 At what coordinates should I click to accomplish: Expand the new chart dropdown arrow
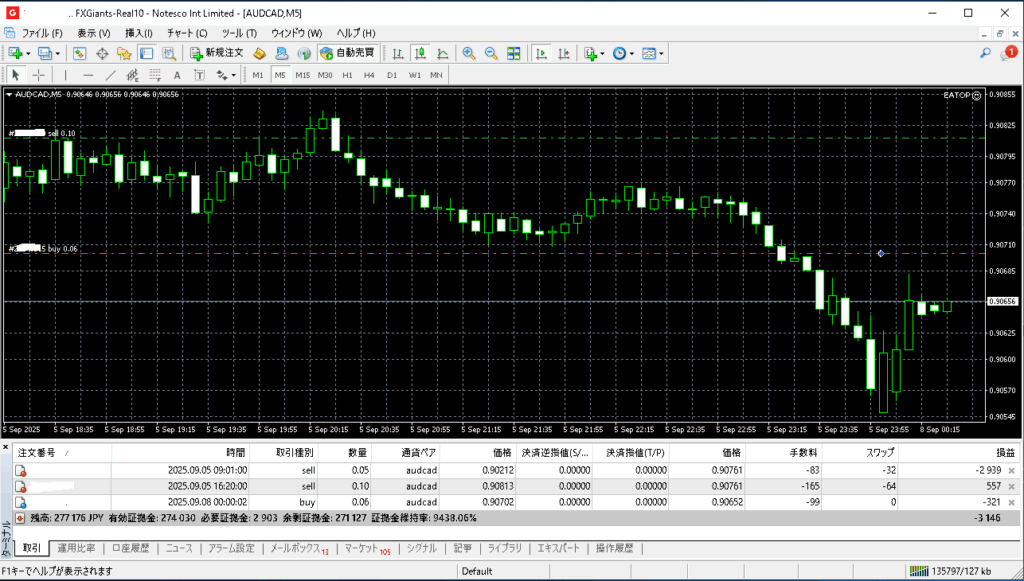click(28, 53)
